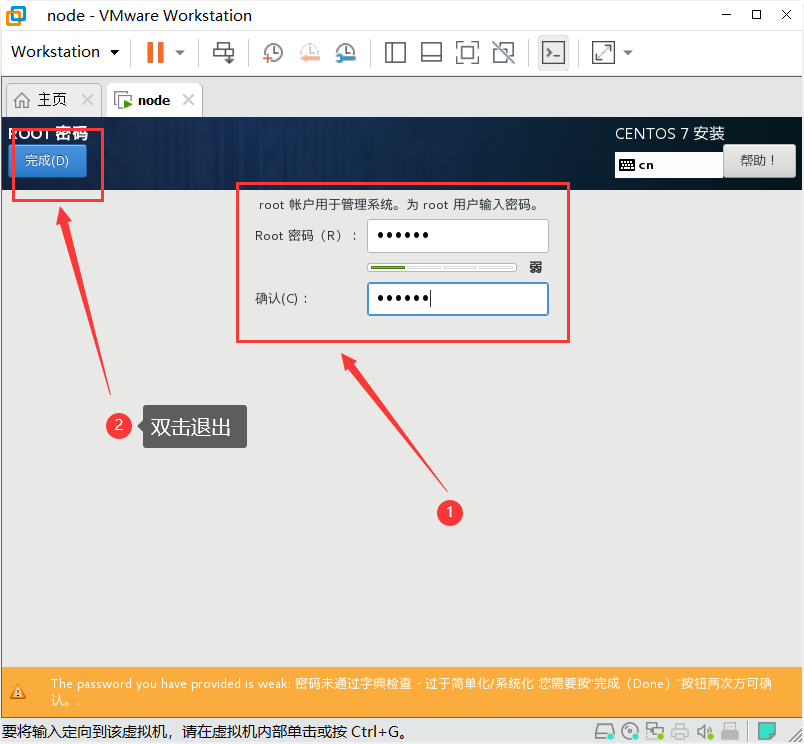
Task: Open the cn keyboard layout selector
Action: tap(669, 165)
